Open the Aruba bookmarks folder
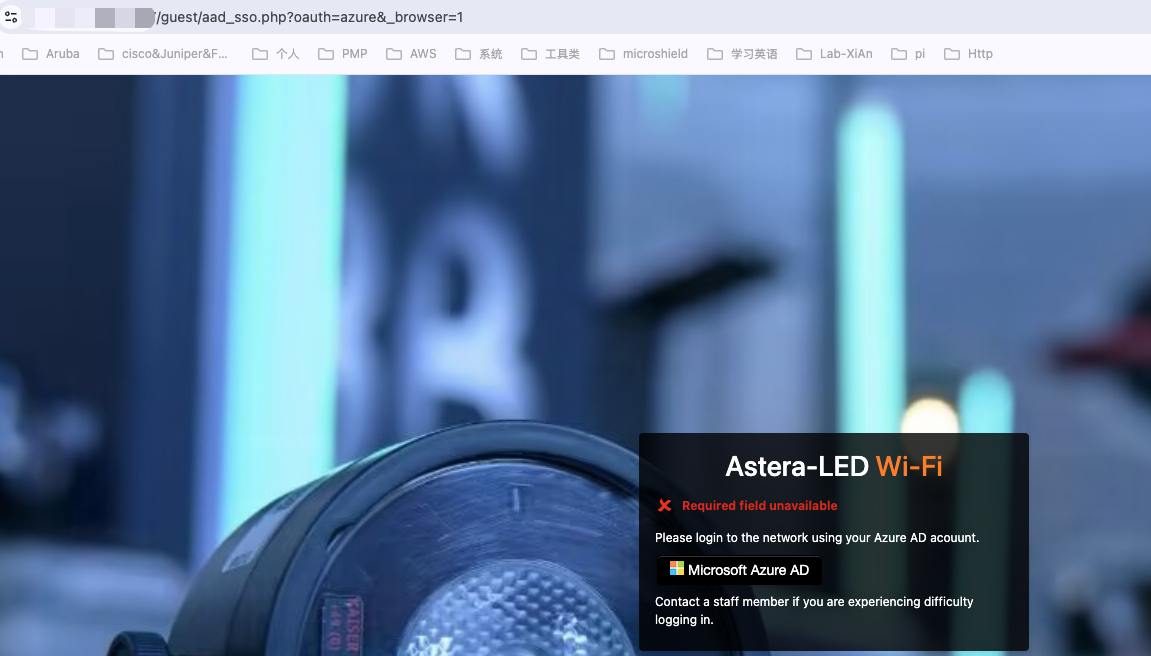The image size is (1151, 656). click(x=51, y=54)
